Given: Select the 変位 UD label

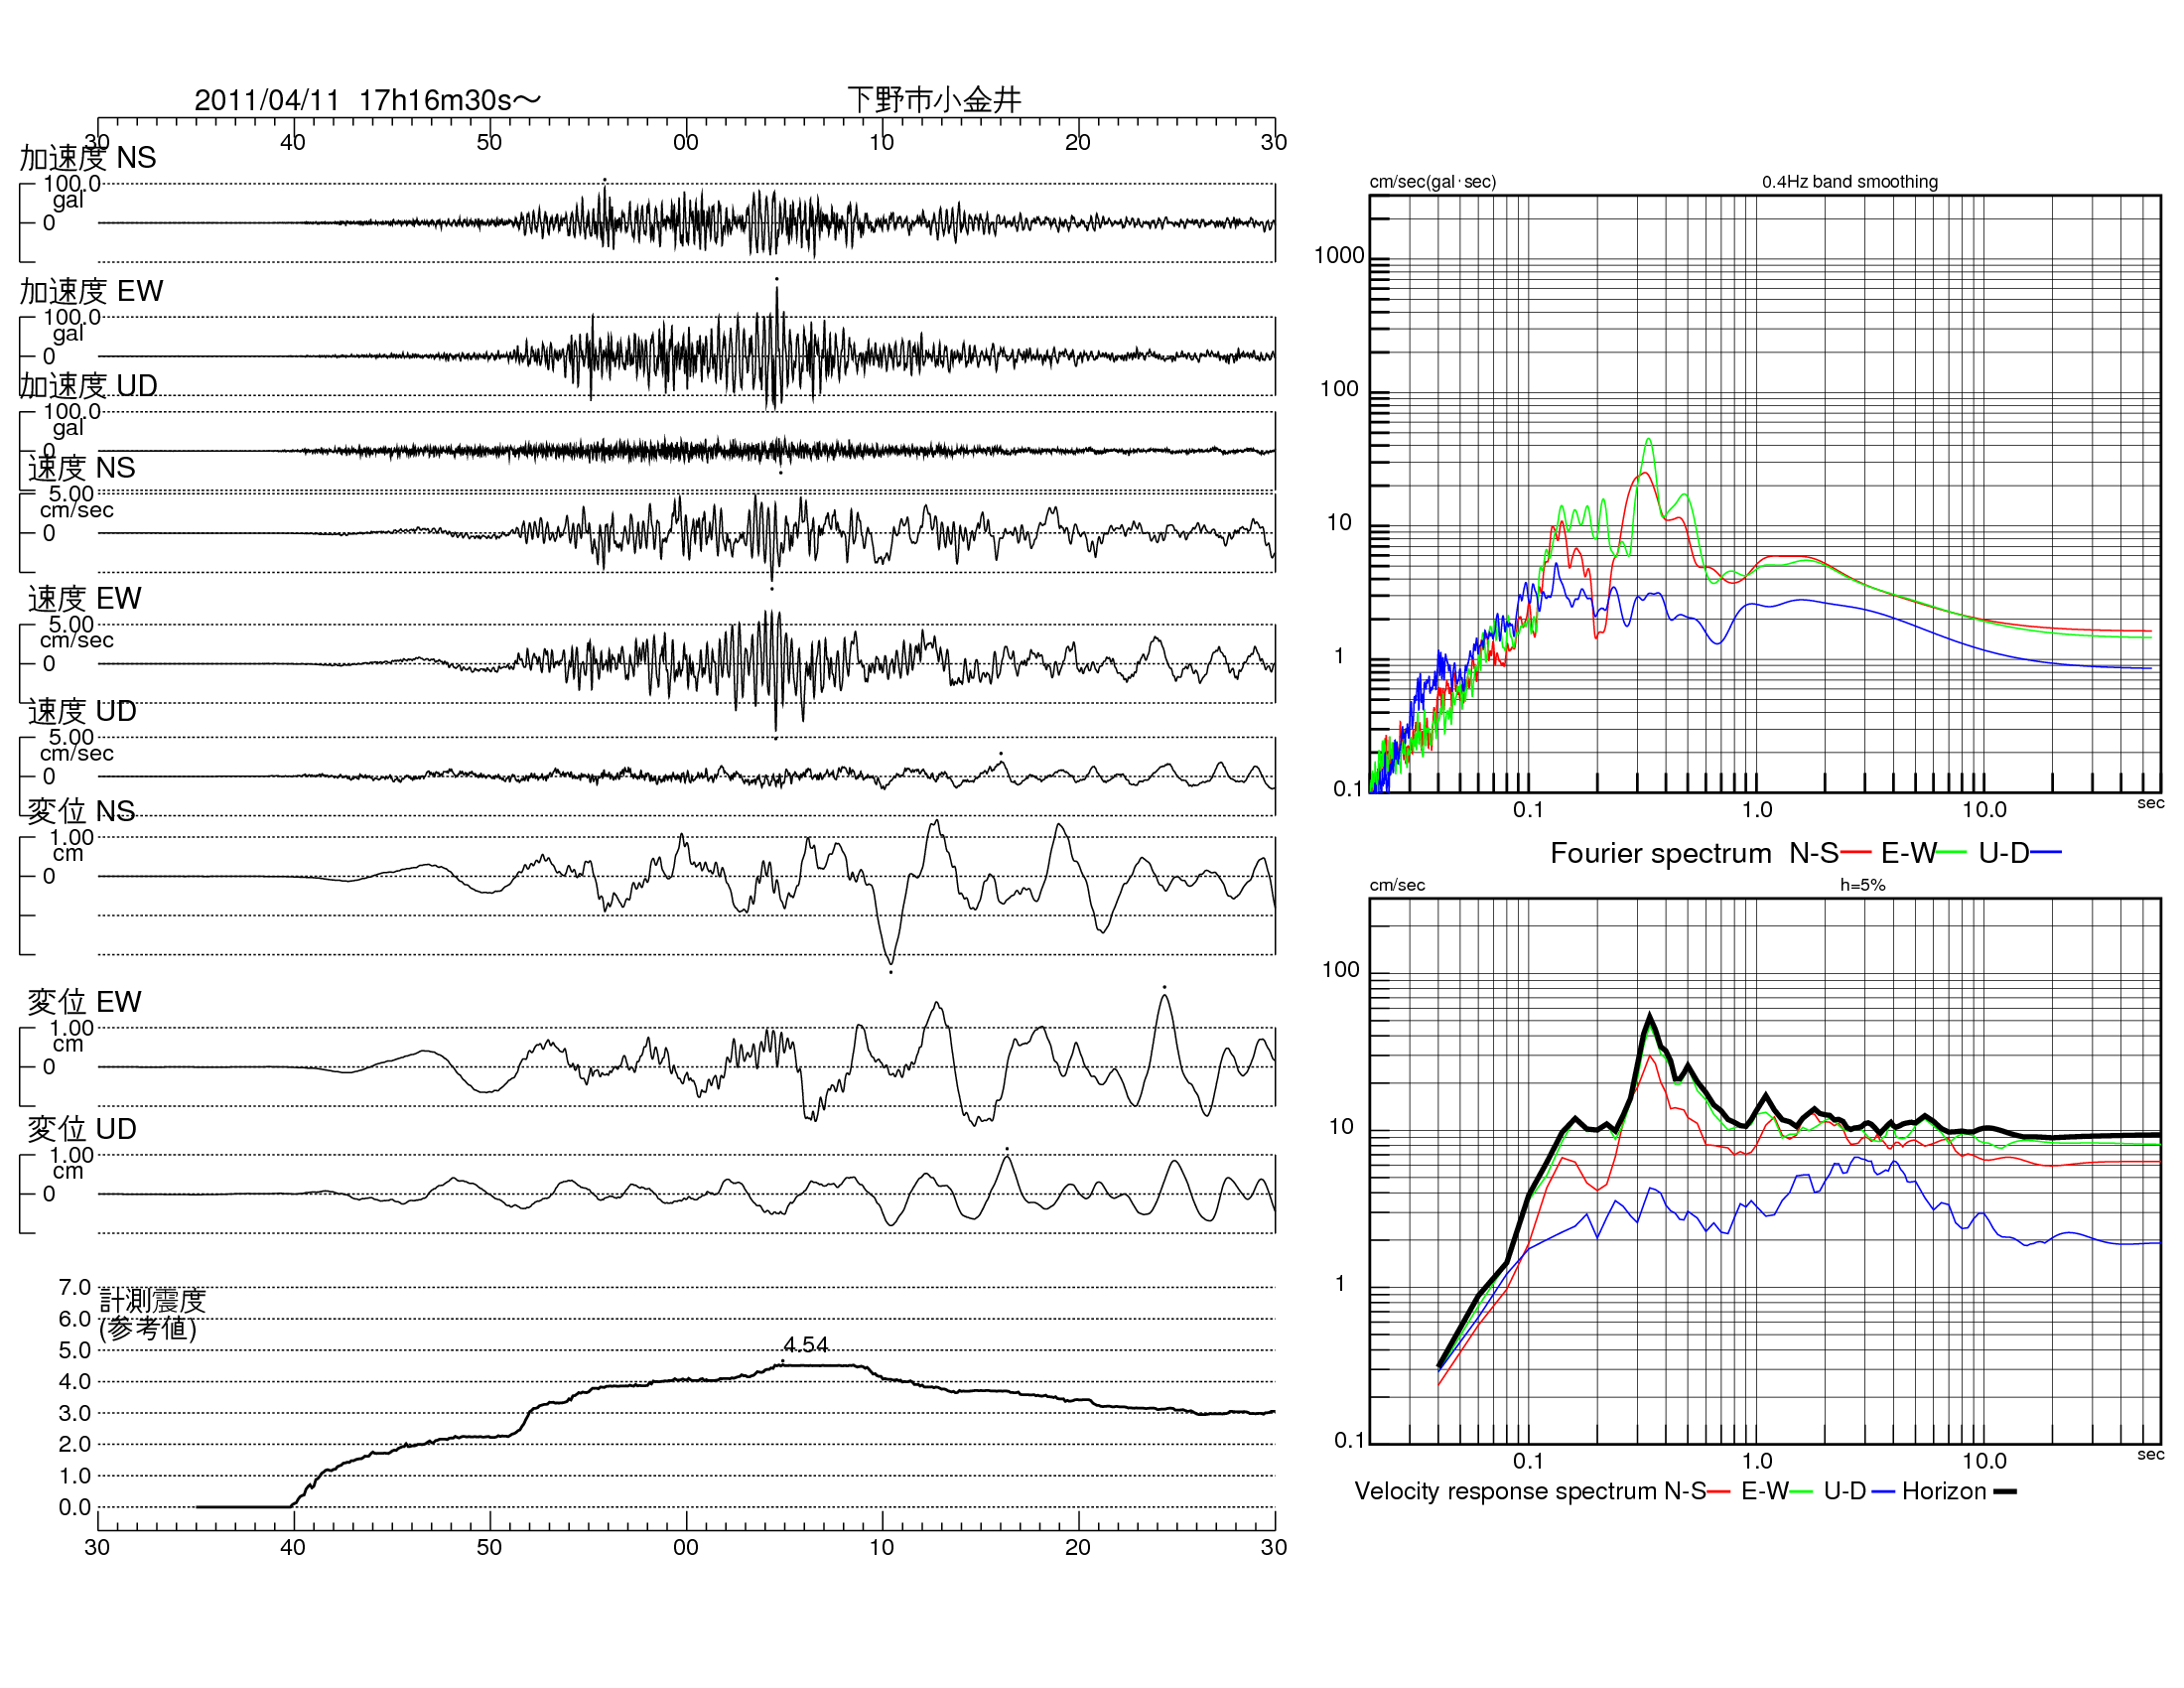Looking at the screenshot, I should tap(82, 1128).
